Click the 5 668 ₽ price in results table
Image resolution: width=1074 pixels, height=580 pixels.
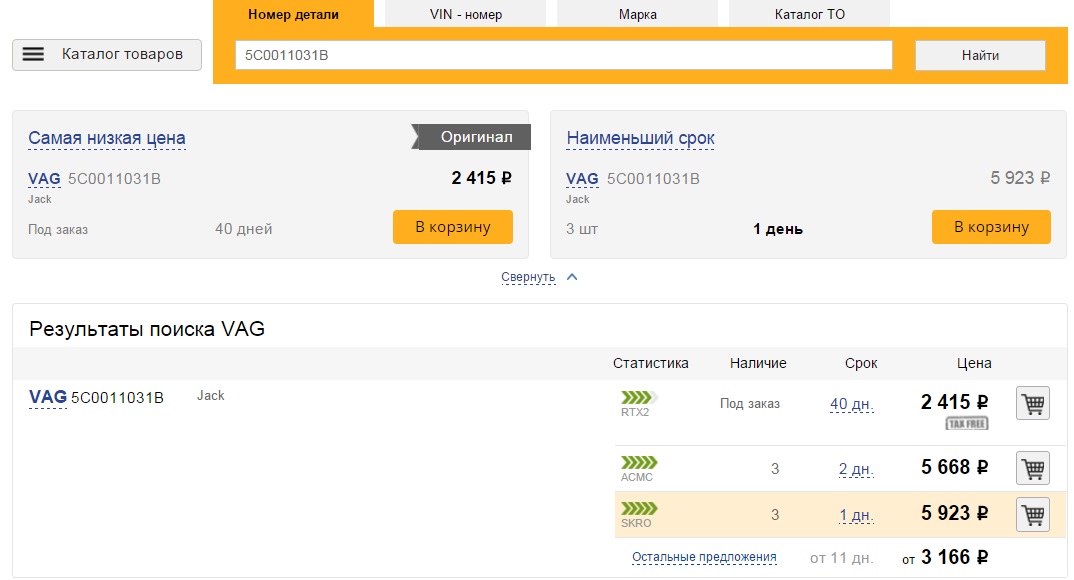click(954, 467)
